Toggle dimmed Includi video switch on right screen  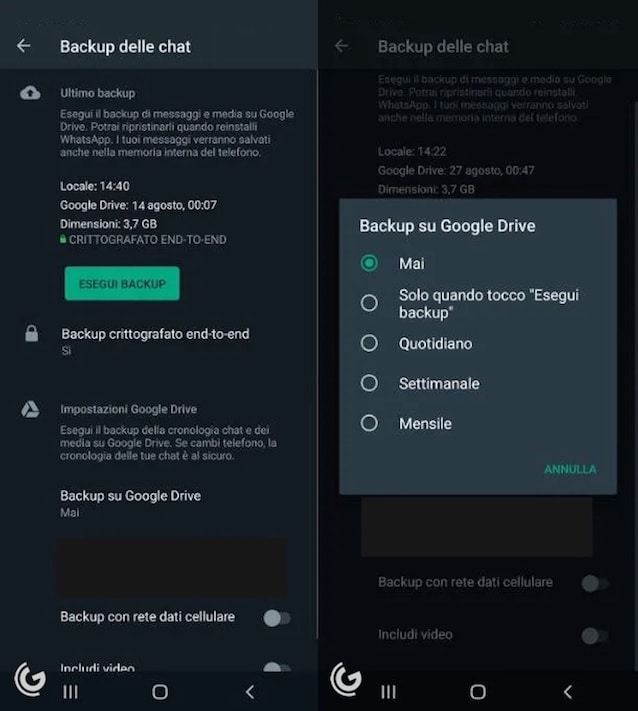(x=595, y=636)
